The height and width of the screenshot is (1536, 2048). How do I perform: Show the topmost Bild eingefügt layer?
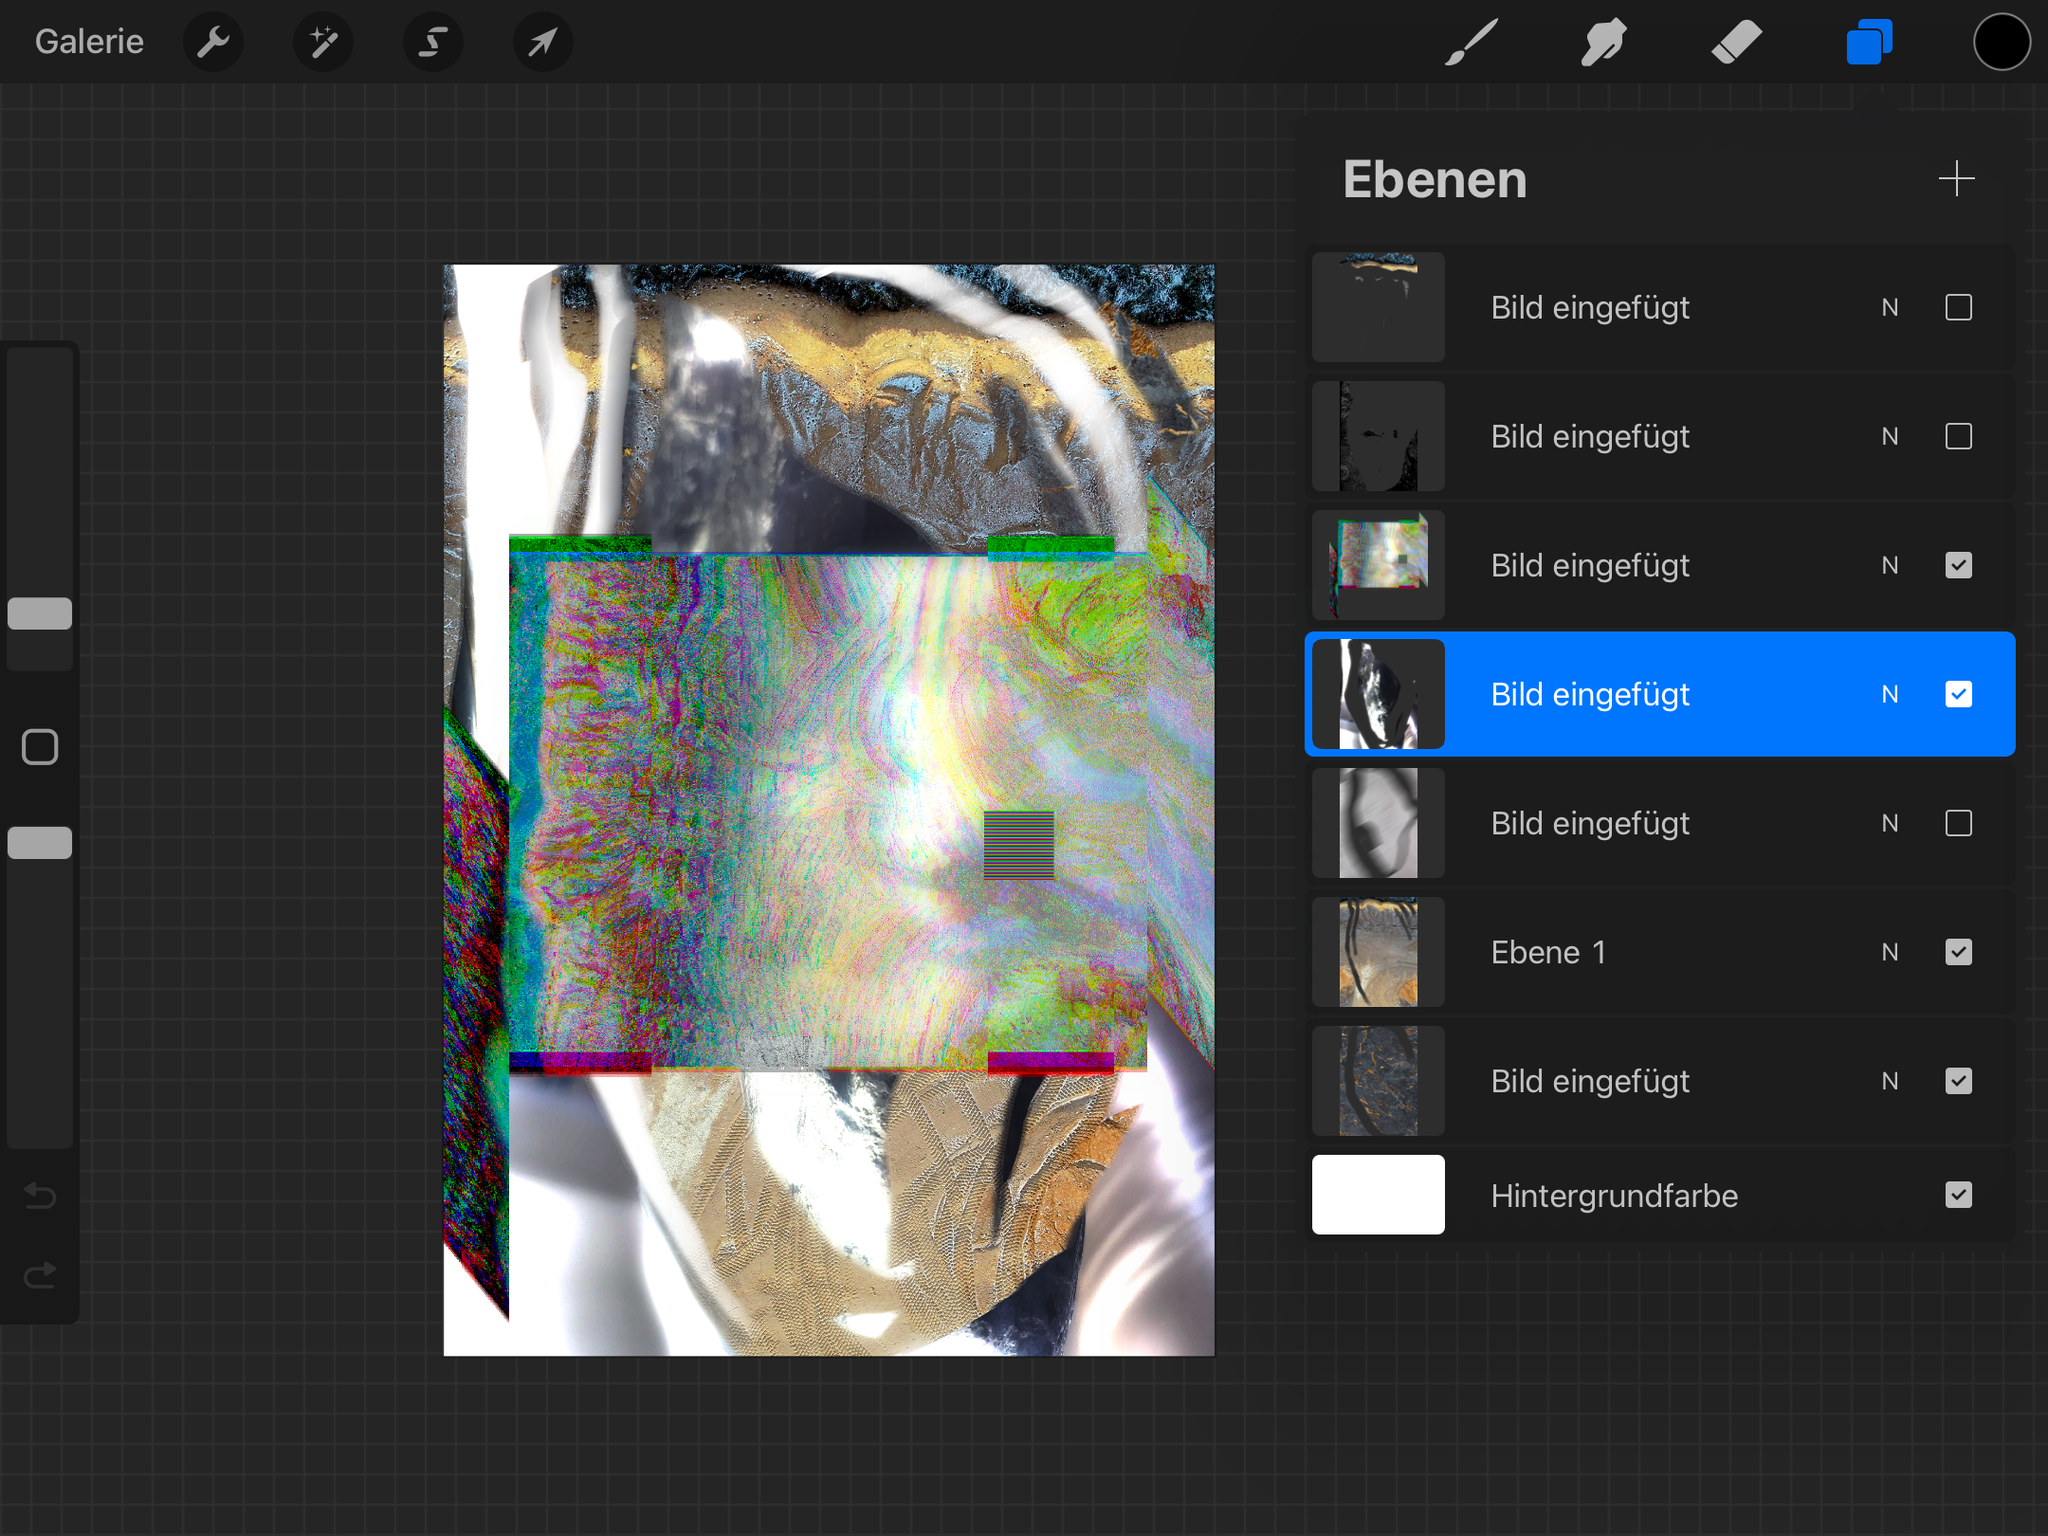[x=1958, y=307]
